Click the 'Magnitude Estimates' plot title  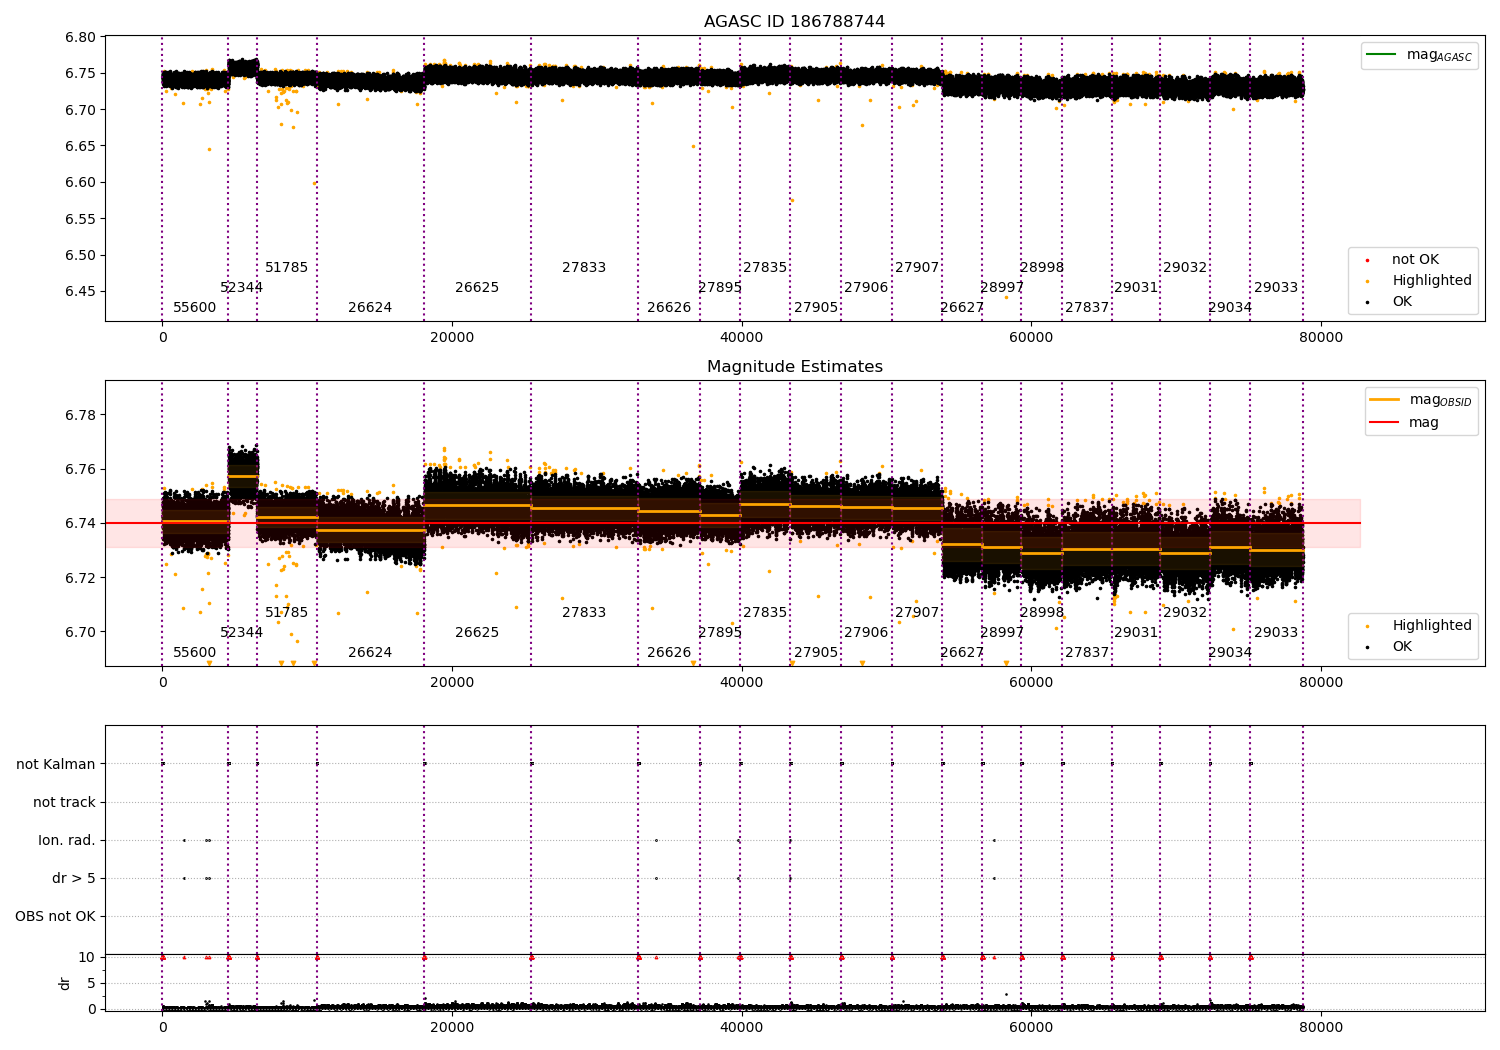click(794, 367)
